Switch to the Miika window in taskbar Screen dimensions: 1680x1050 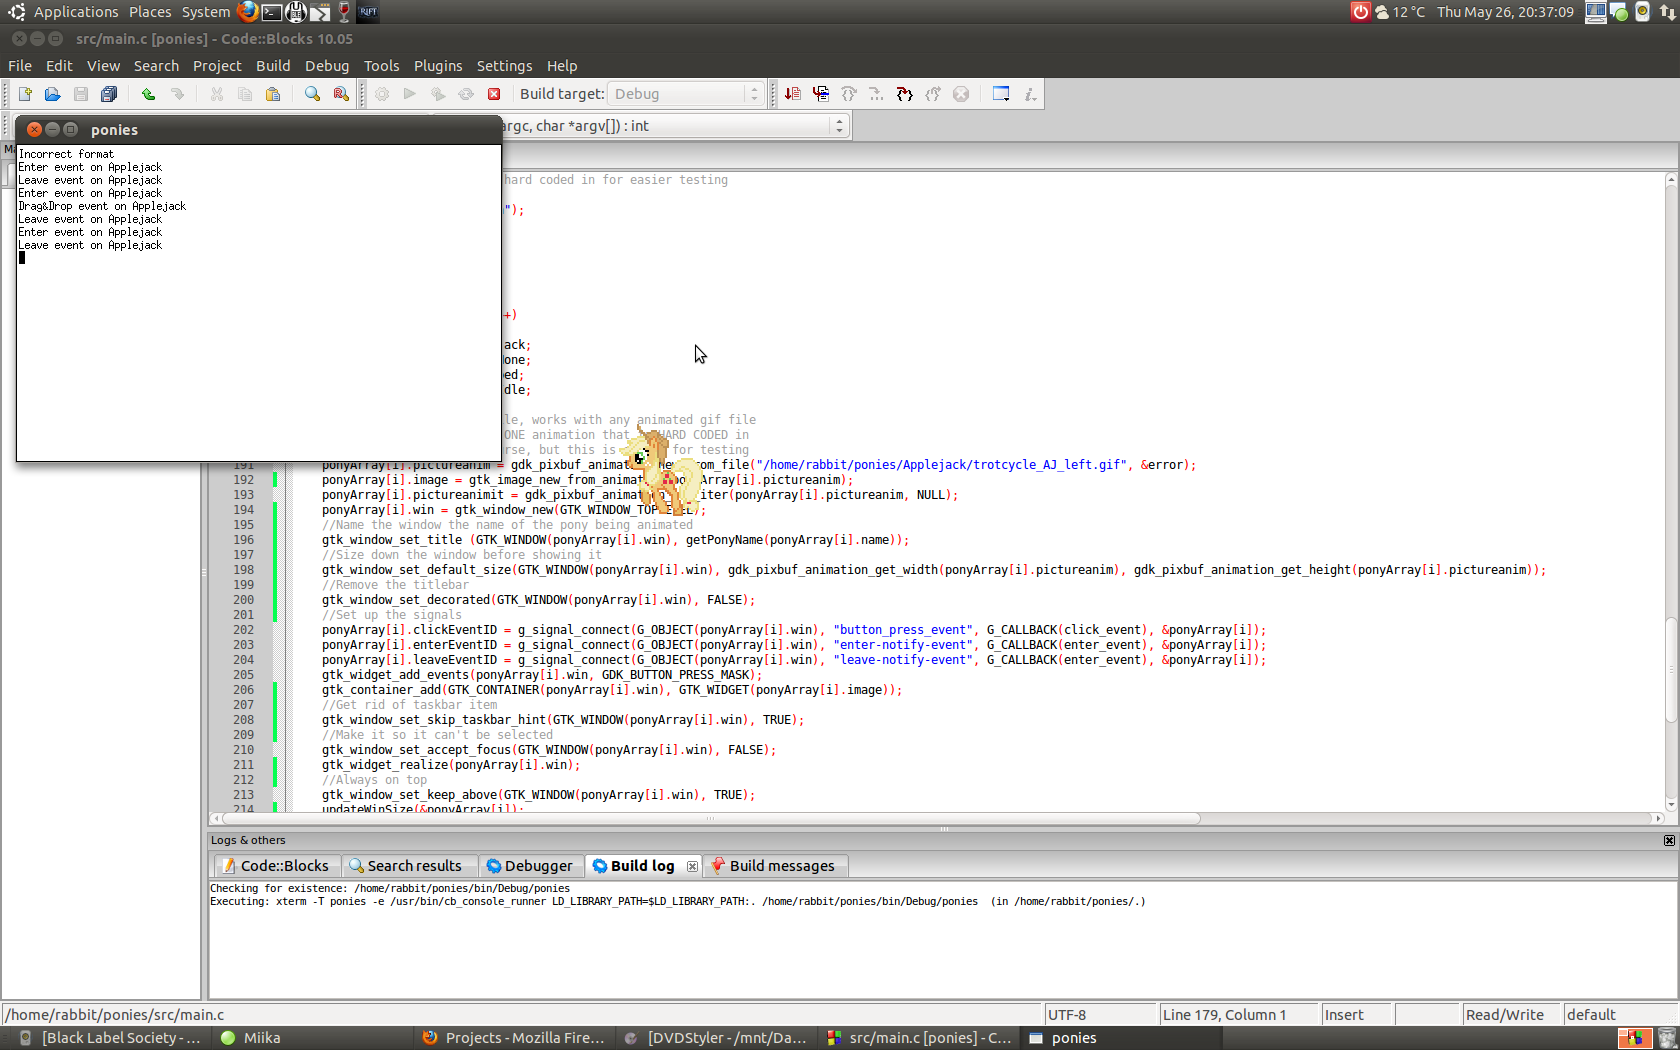312,1038
